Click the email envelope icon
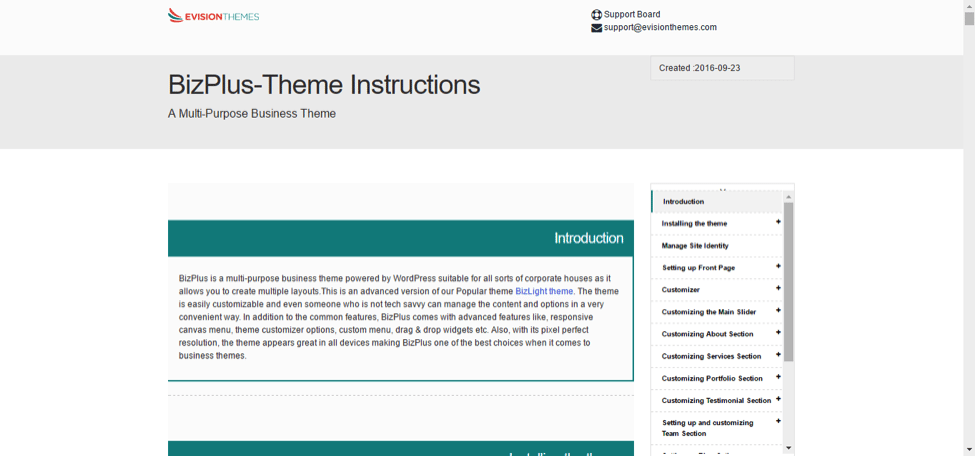This screenshot has height=457, width=975. tap(596, 28)
